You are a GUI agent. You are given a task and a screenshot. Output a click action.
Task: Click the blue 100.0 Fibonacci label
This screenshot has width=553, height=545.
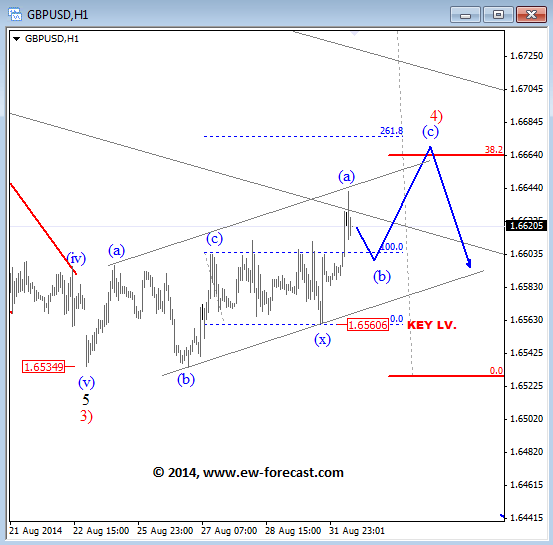[x=392, y=247]
